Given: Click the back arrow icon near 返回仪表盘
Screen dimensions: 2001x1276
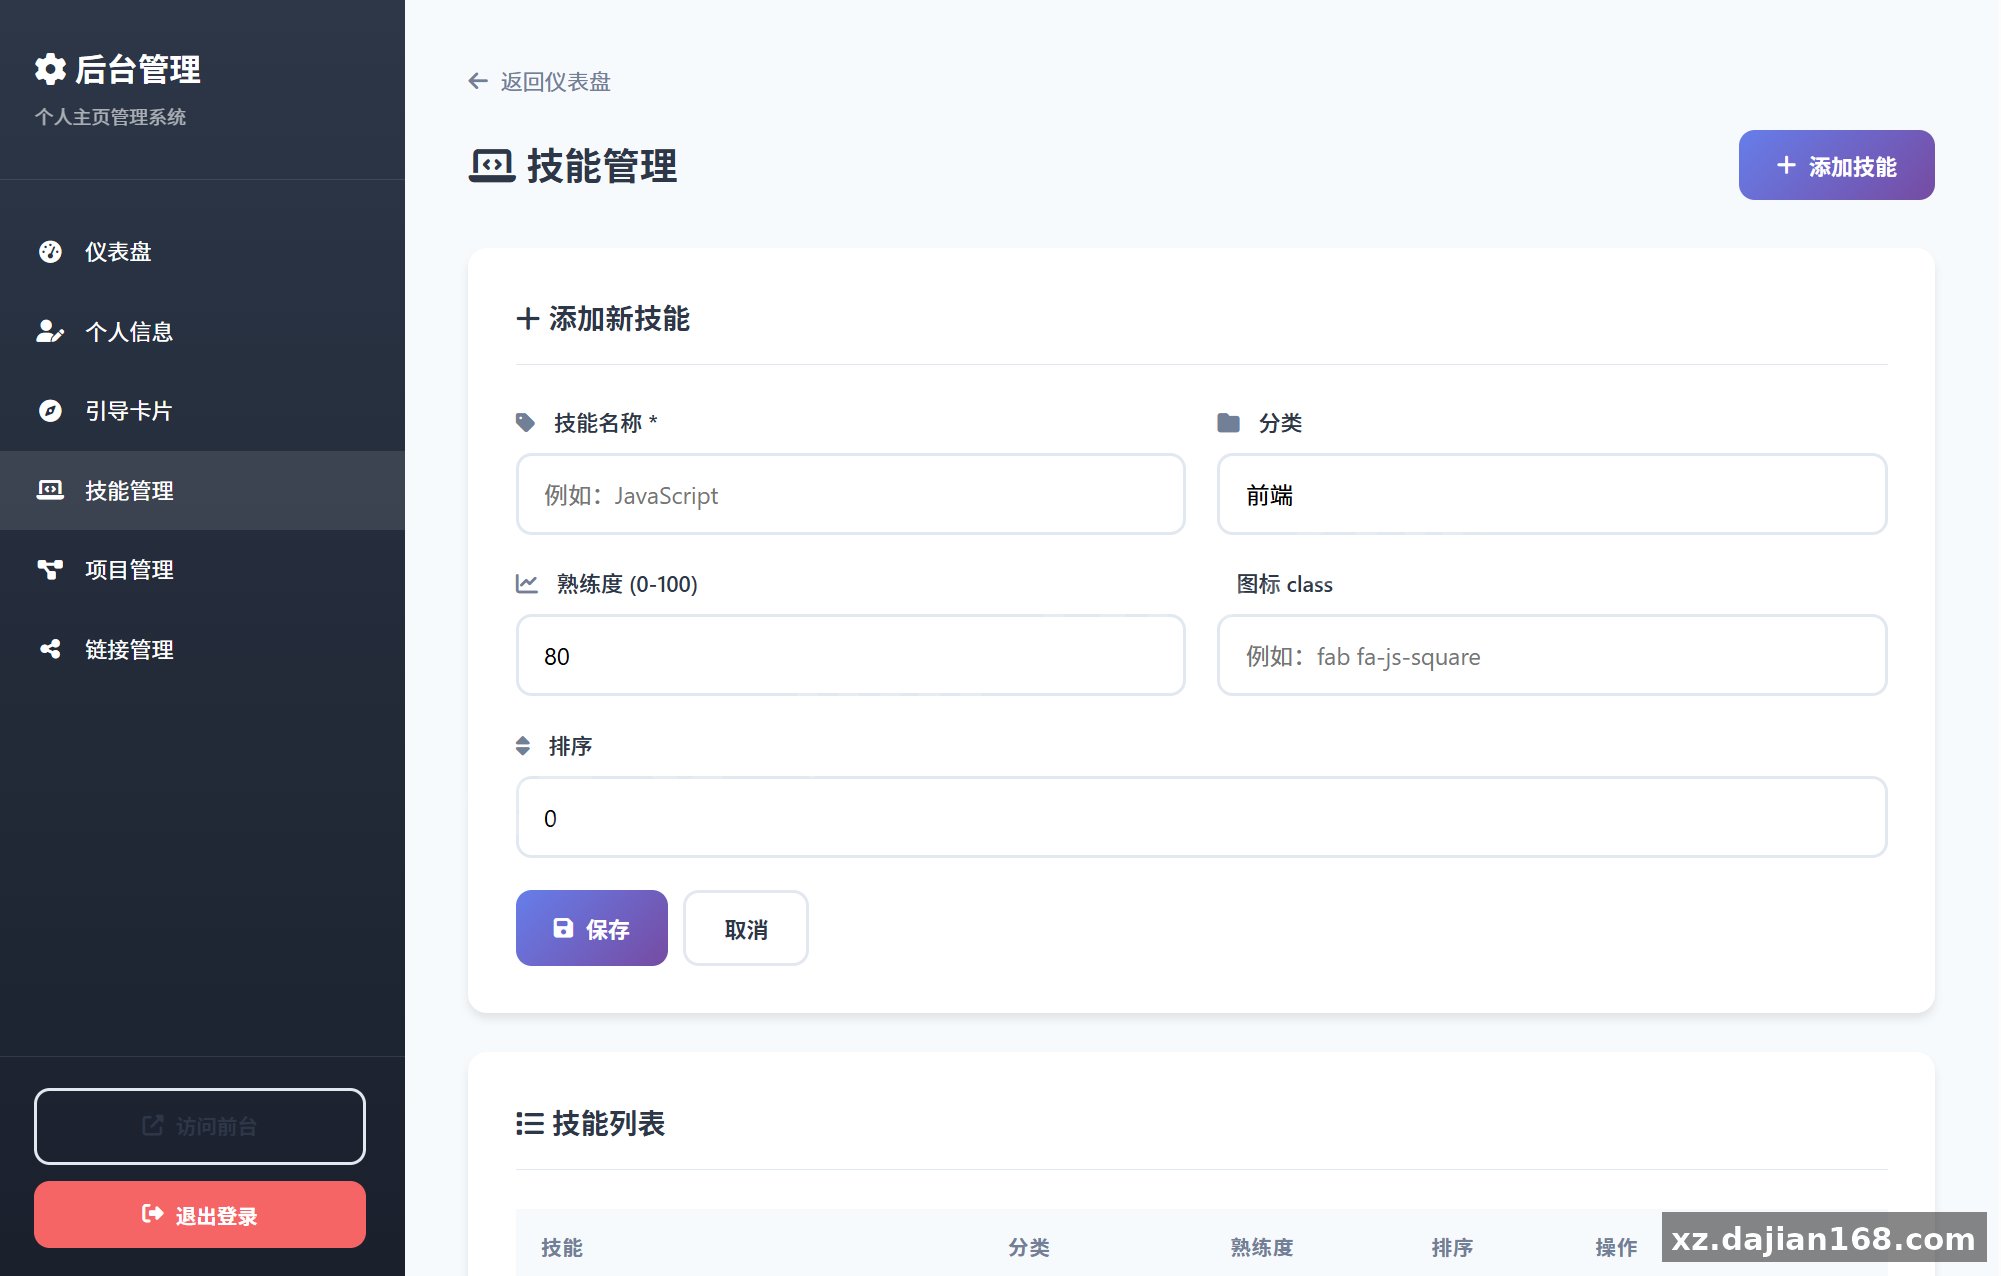Looking at the screenshot, I should [478, 81].
